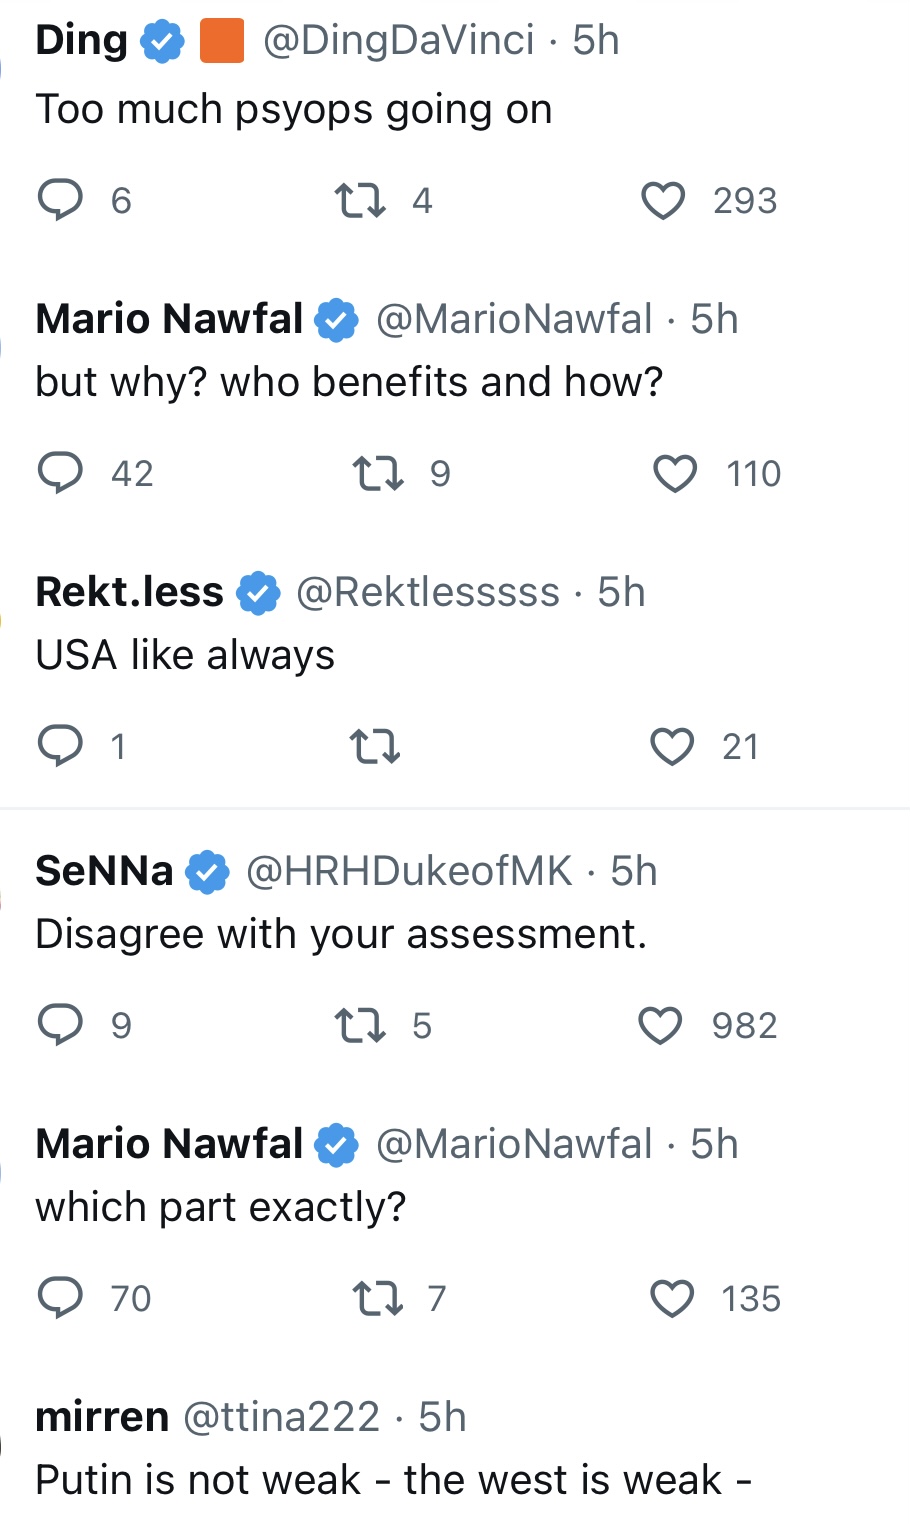Retweet 'which part exactly?' tweet
Image resolution: width=910 pixels, height=1524 pixels.
pos(378,1298)
